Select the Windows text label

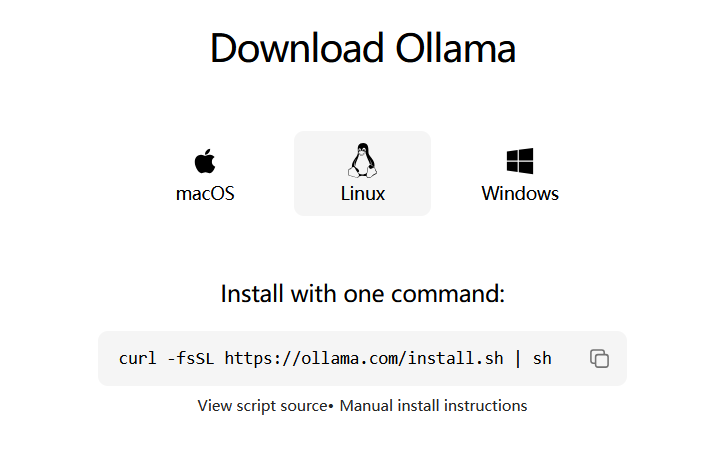tap(520, 194)
